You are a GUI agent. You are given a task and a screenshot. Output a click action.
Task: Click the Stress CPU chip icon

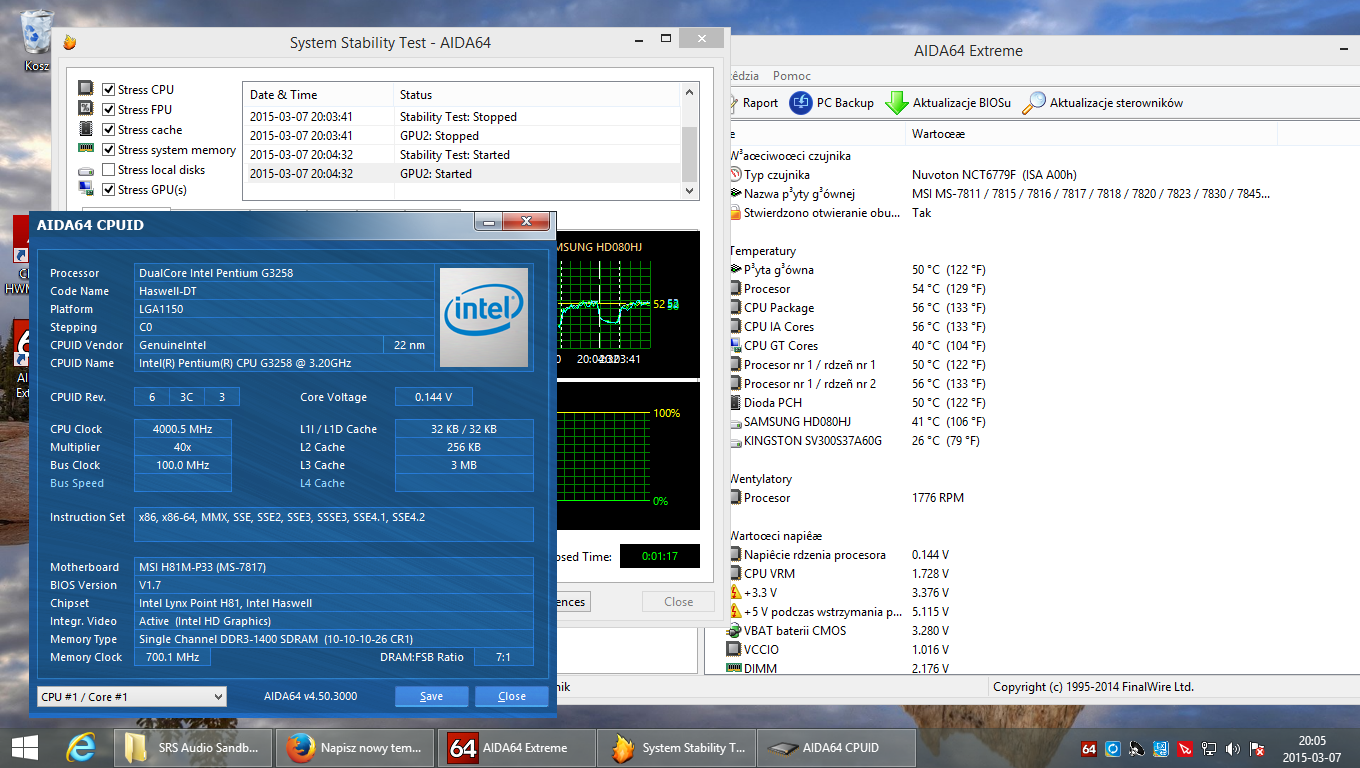pos(86,89)
